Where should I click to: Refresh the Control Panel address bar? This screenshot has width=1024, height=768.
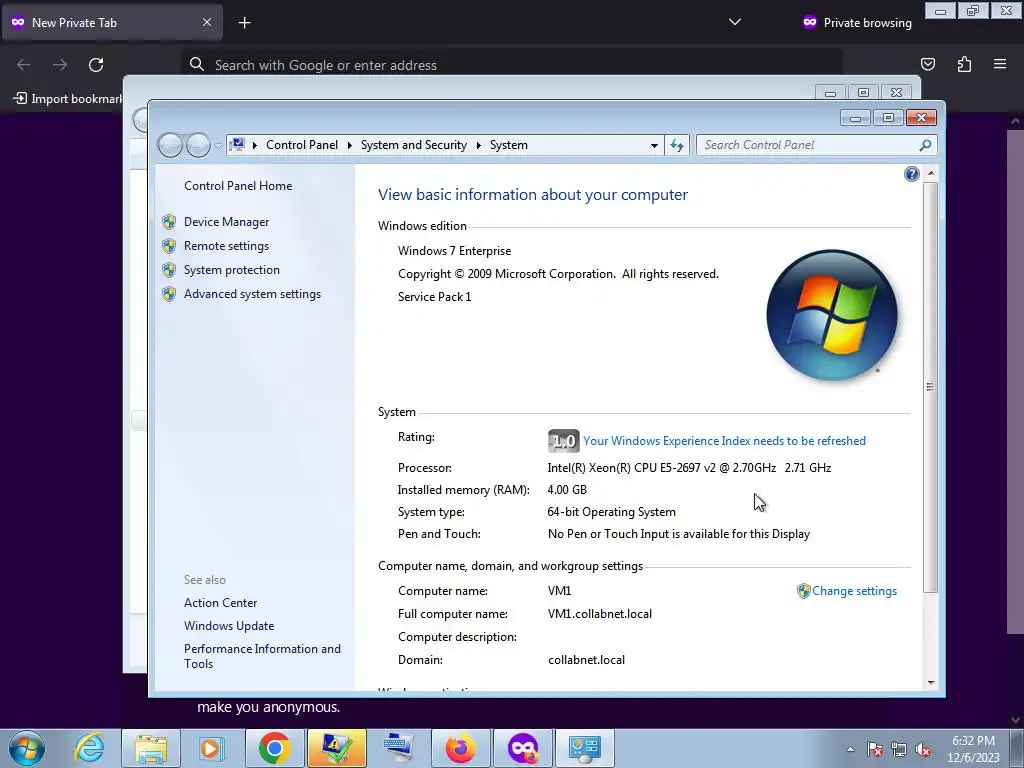point(677,145)
